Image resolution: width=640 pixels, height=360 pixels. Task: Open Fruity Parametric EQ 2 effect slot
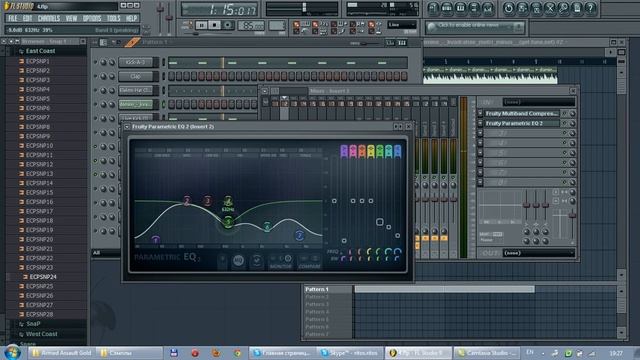(x=521, y=123)
